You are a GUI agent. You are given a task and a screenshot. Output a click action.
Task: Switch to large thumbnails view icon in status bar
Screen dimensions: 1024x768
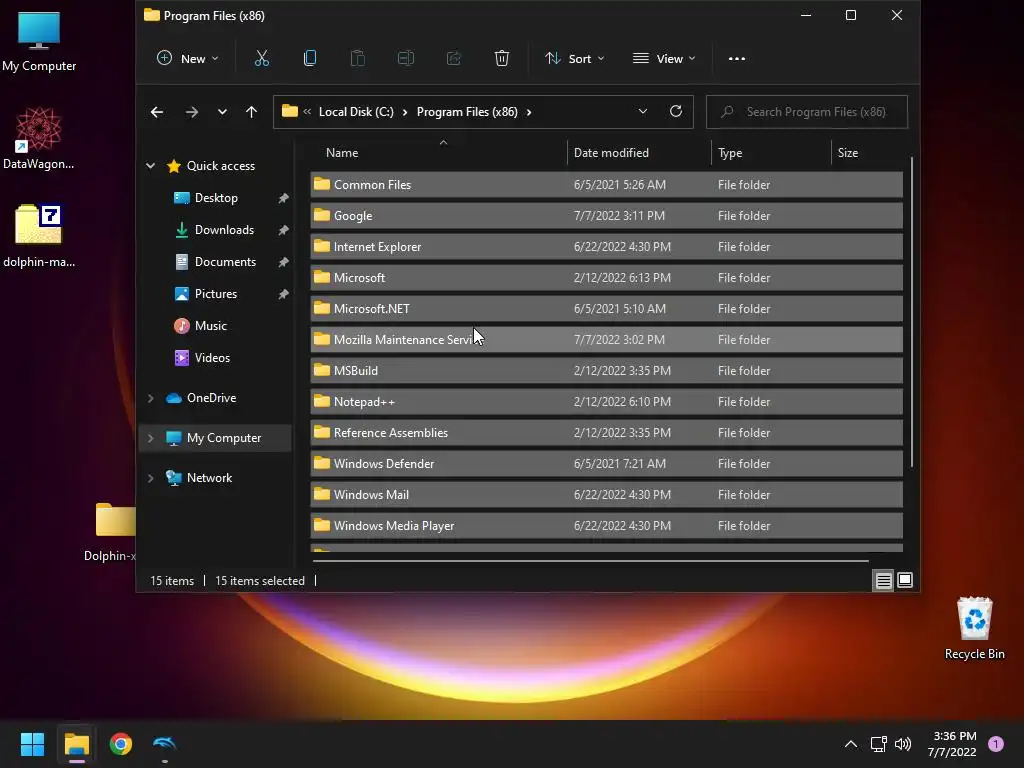[904, 580]
